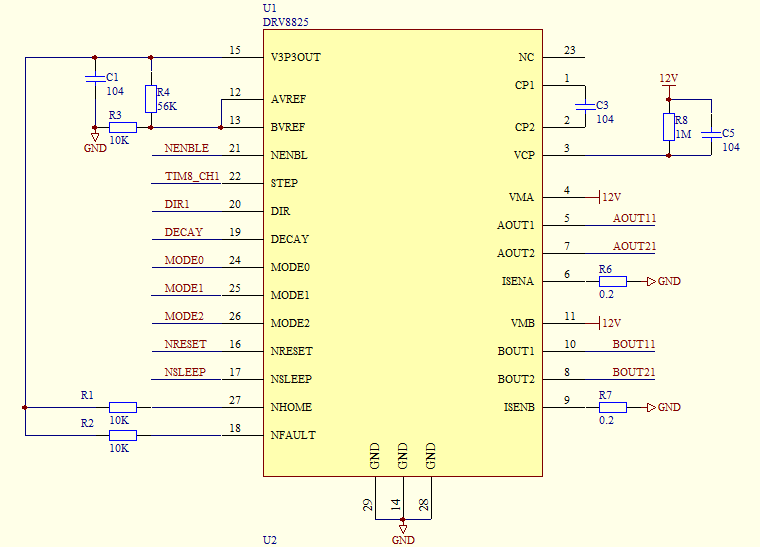760x547 pixels.
Task: Click the ISENA pin name
Action: coord(518,281)
